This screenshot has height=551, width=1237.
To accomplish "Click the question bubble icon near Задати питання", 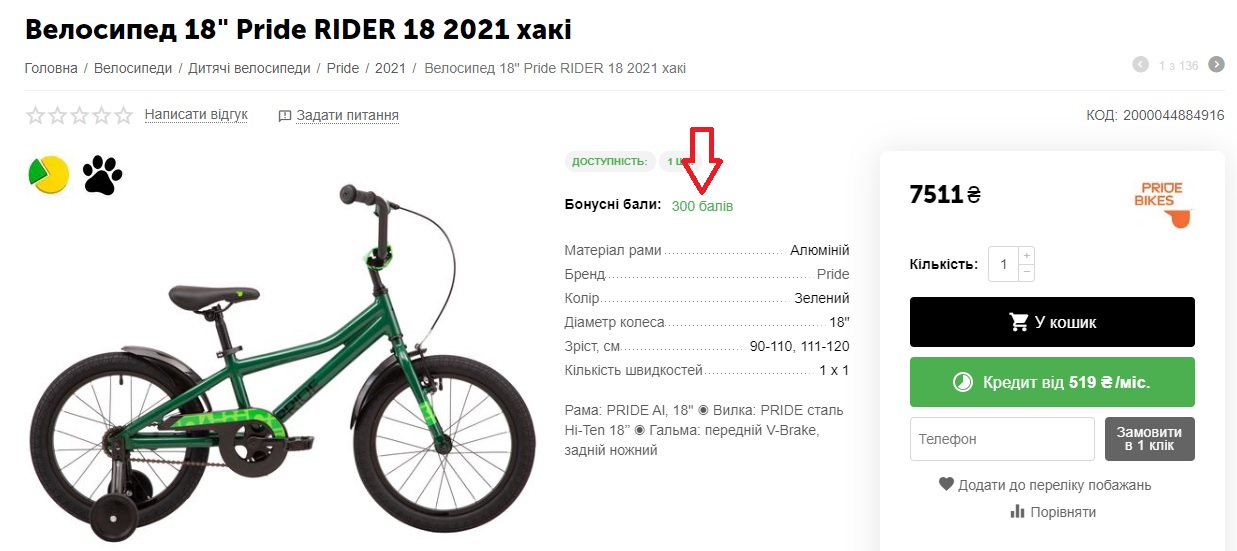I will pos(285,116).
